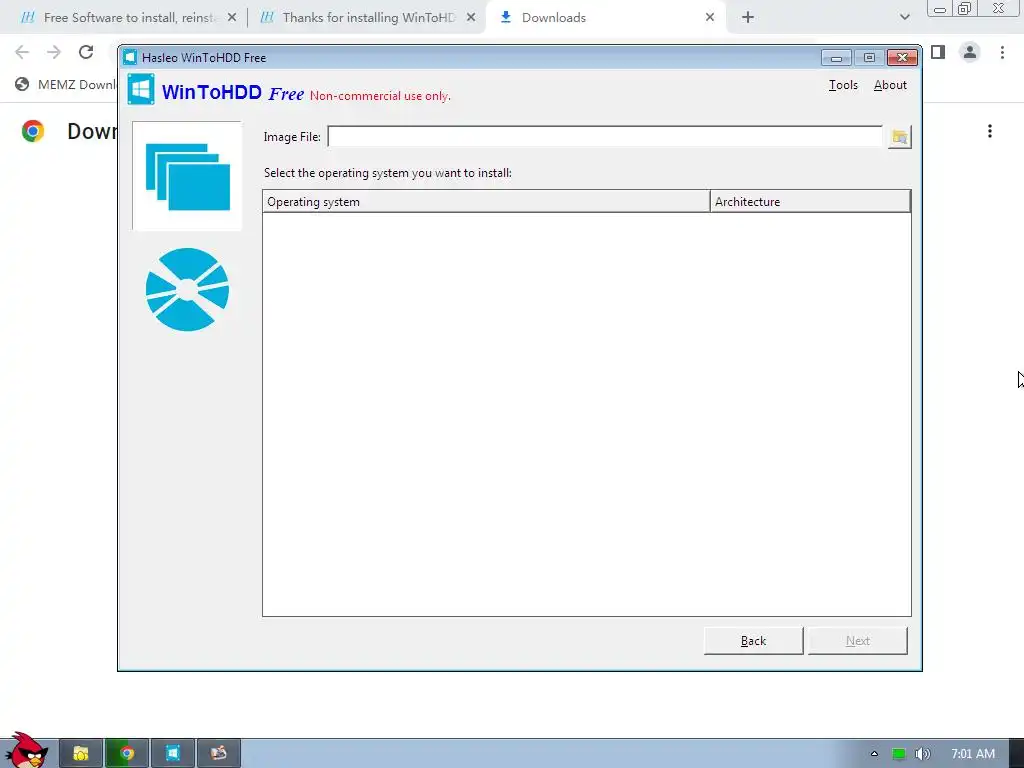
Task: Close the Thanks for installing WinToHDD tab
Action: (x=471, y=18)
